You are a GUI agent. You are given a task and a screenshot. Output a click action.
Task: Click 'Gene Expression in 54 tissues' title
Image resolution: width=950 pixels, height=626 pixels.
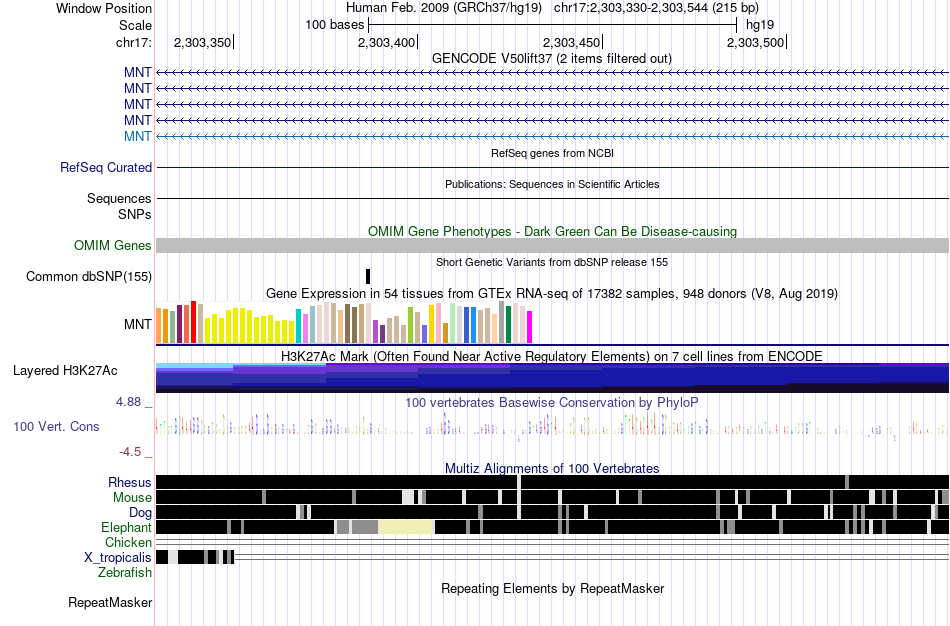[x=552, y=294]
